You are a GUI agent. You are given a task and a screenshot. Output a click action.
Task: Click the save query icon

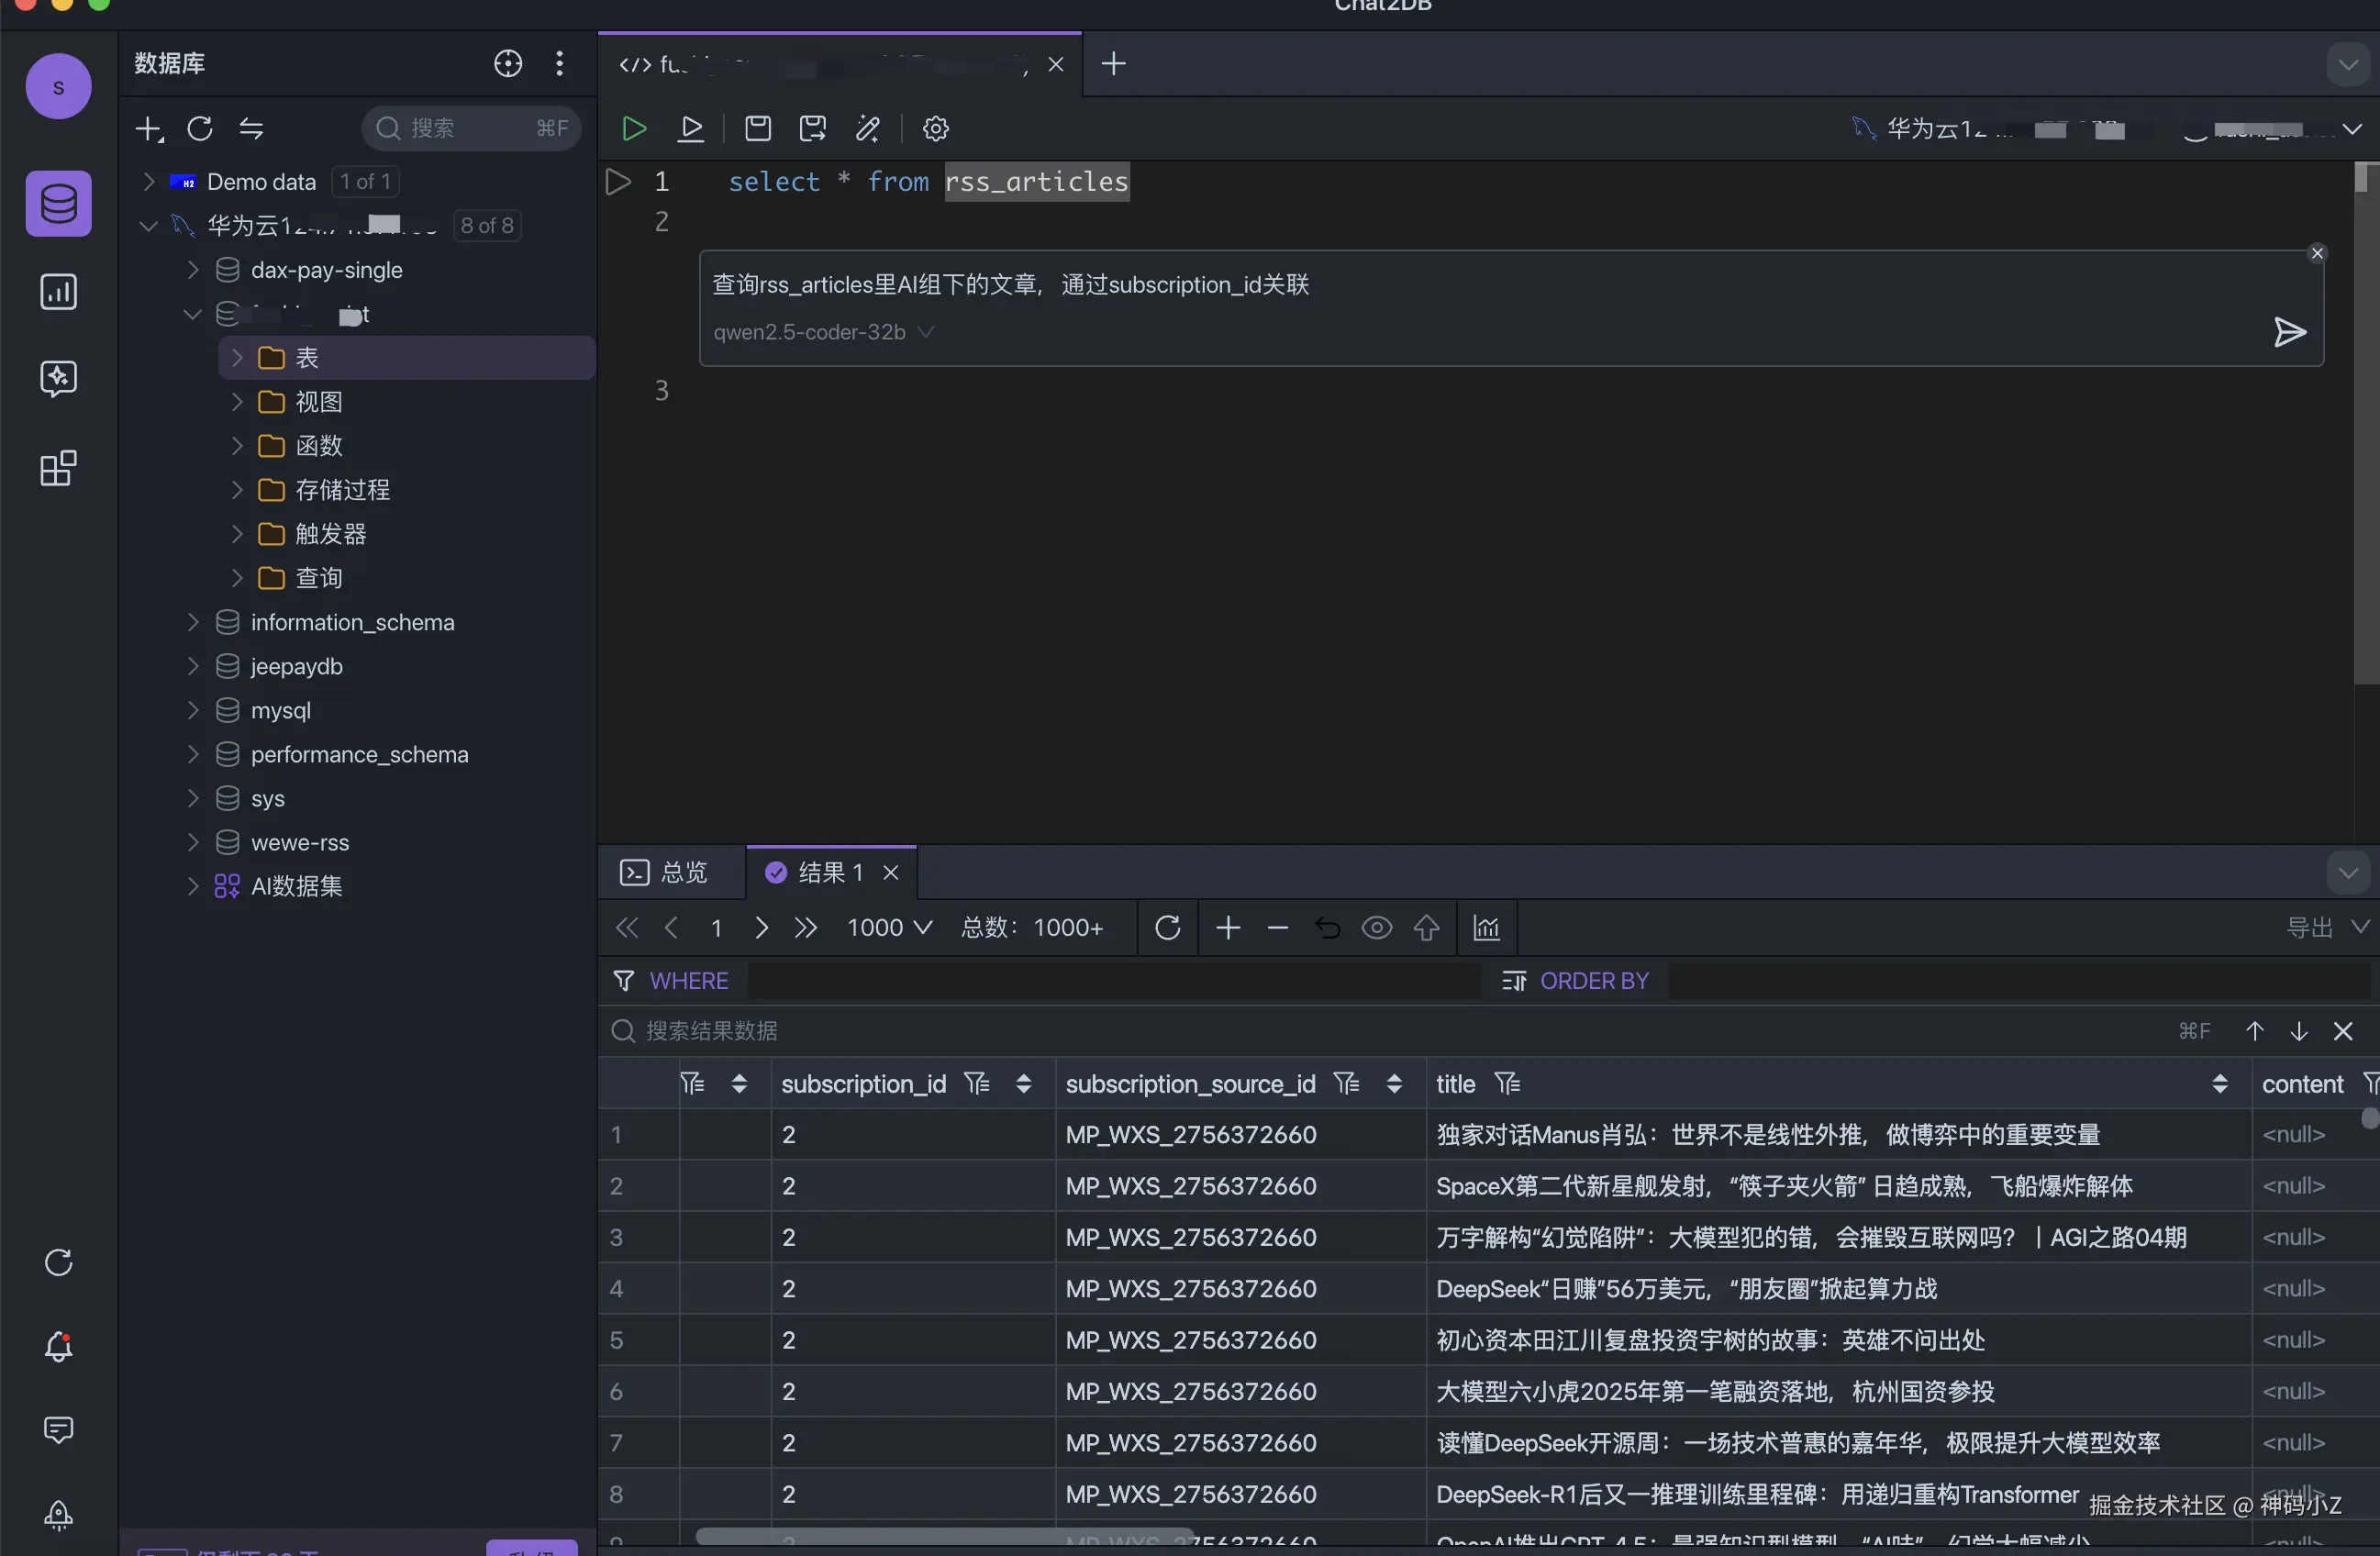[757, 128]
